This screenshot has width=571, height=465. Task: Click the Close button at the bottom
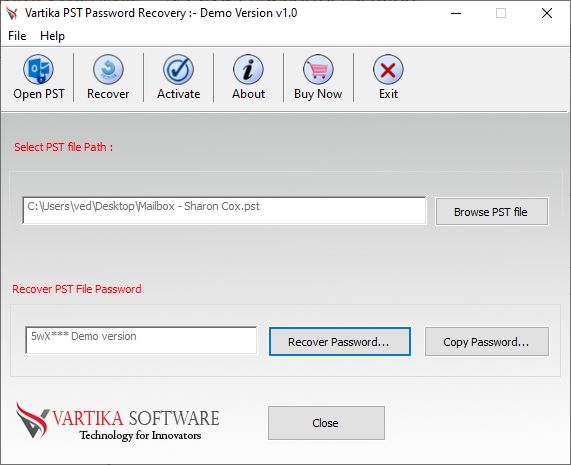326,423
